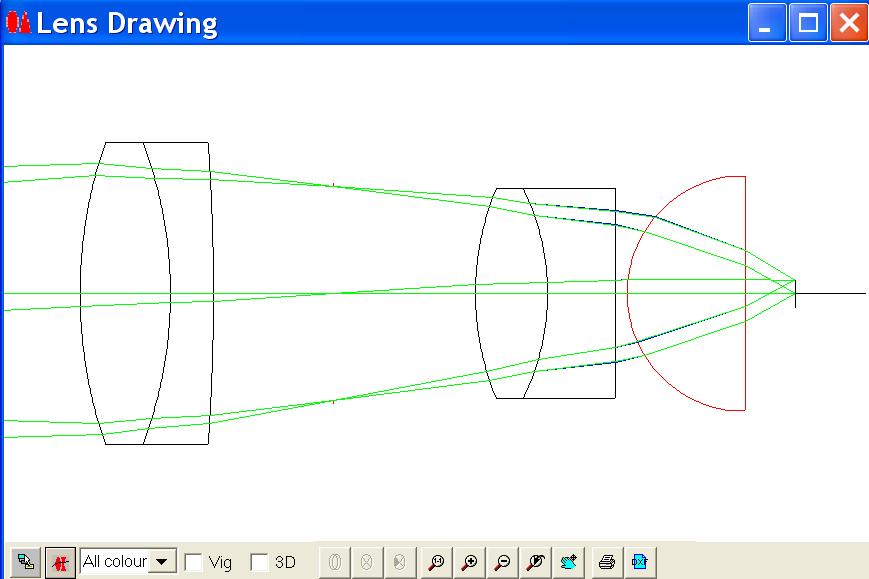The image size is (869, 579).
Task: Toggle the red lens ray-drawing button
Action: (60, 562)
